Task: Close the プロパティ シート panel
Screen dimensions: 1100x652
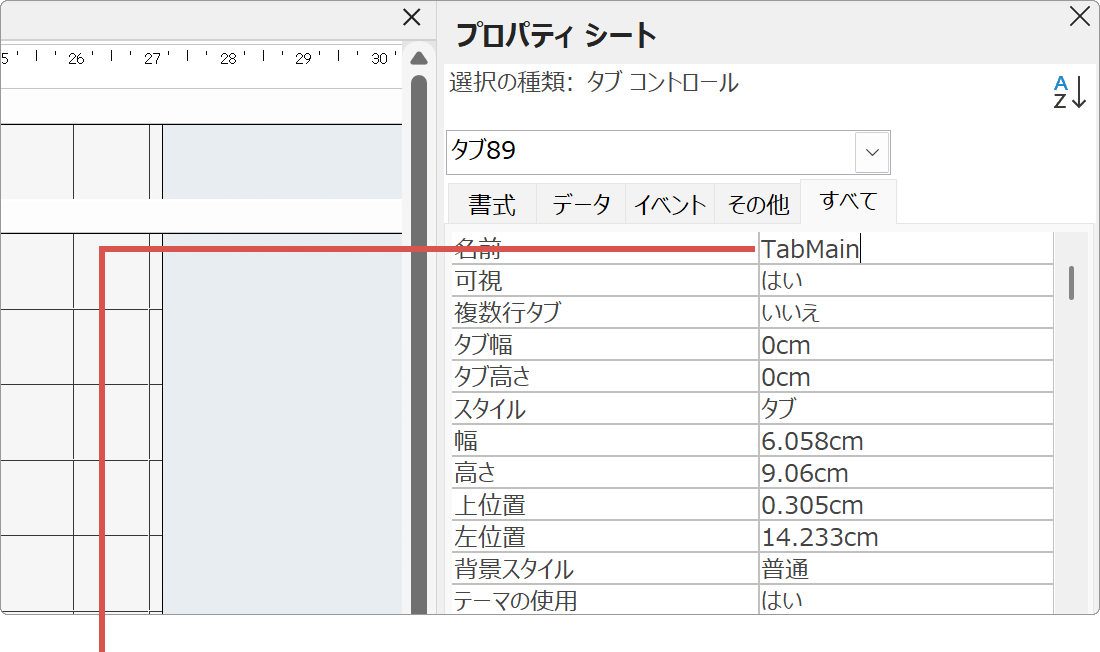Action: [x=1078, y=17]
